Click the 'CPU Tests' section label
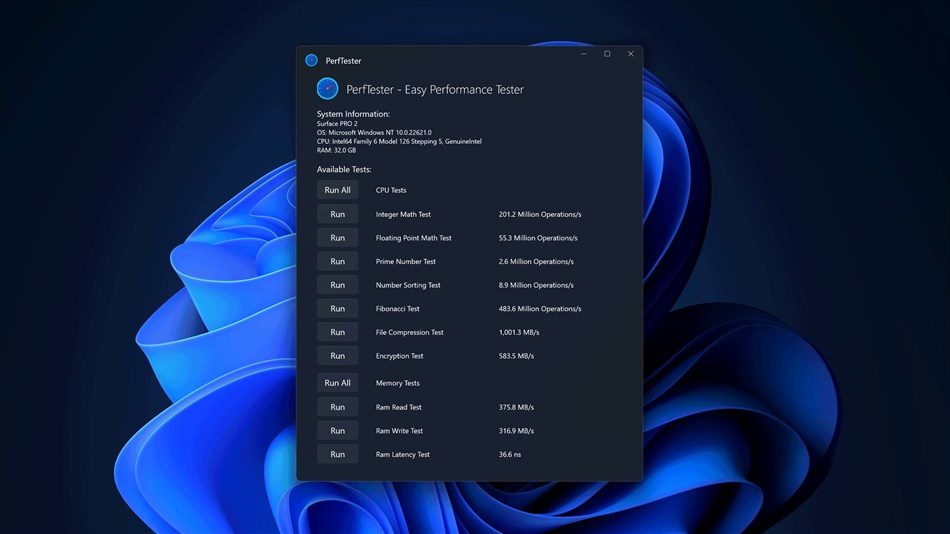 tap(391, 190)
